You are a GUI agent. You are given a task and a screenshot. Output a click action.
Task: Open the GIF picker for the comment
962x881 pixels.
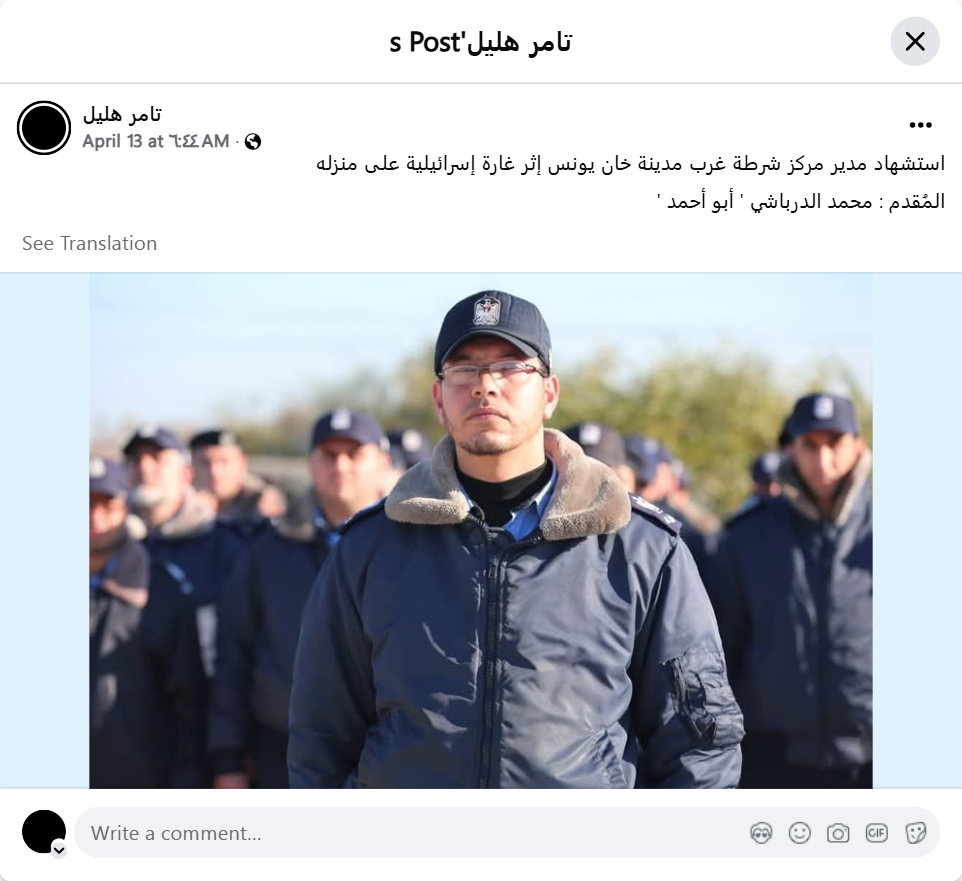877,833
